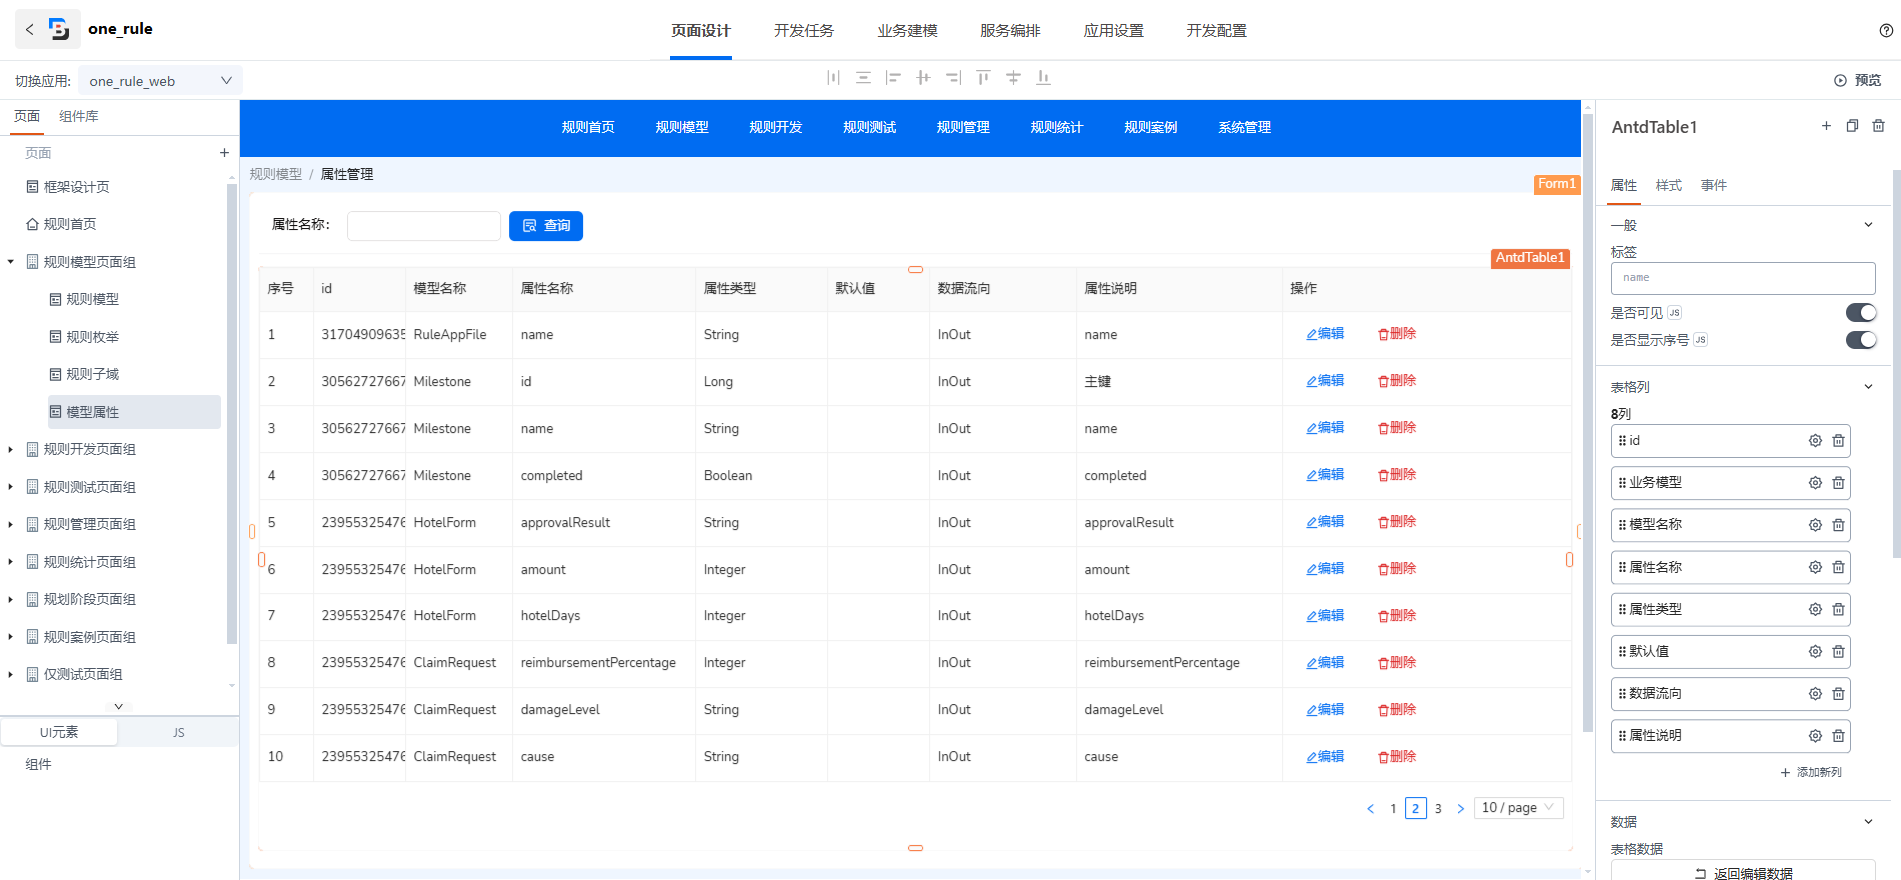Image resolution: width=1901 pixels, height=880 pixels.
Task: Click the 规则模型 breadcrumb link
Action: point(276,174)
